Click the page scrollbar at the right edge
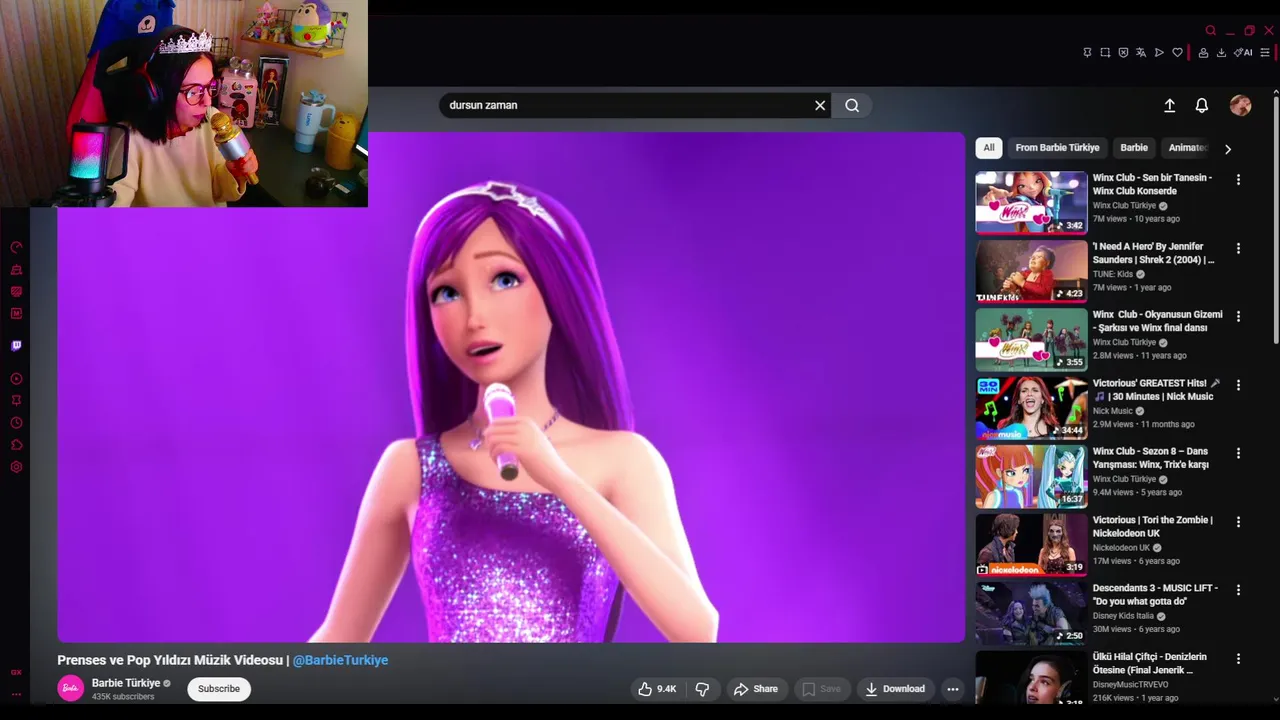 pos(1275,220)
